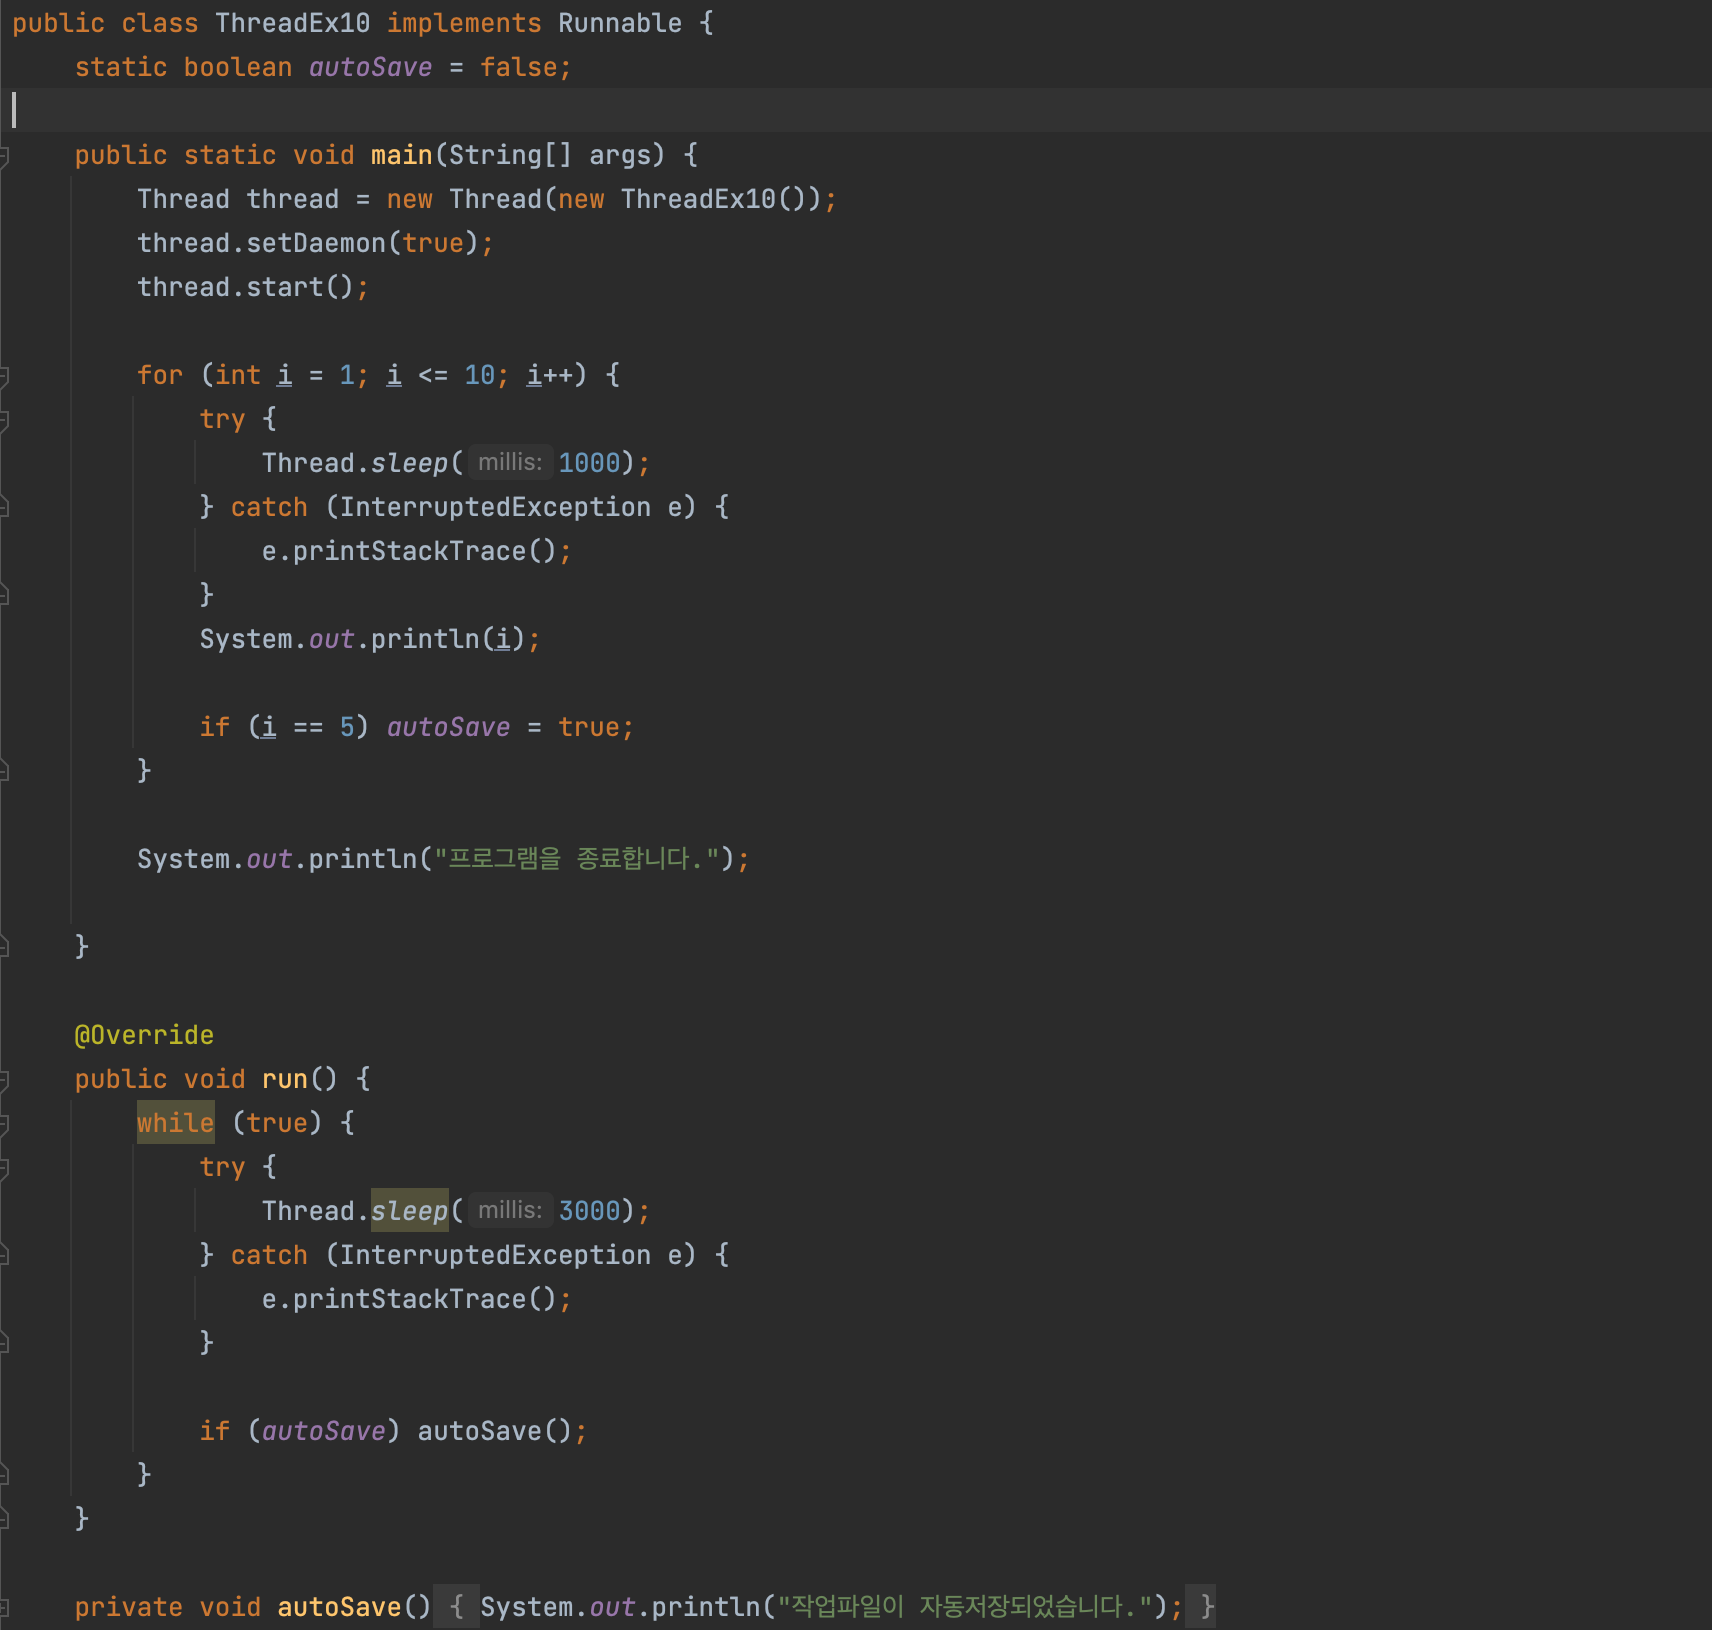Image resolution: width=1712 pixels, height=1630 pixels.
Task: Click true assigned to autoSave
Action: click(x=589, y=727)
